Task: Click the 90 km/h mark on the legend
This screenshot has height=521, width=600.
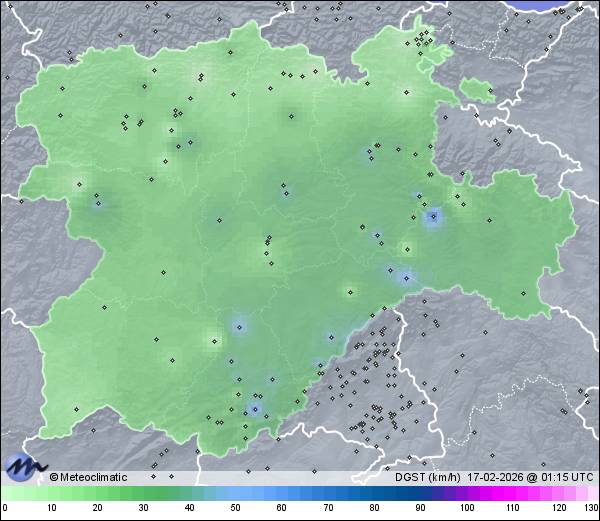Action: click(x=419, y=508)
